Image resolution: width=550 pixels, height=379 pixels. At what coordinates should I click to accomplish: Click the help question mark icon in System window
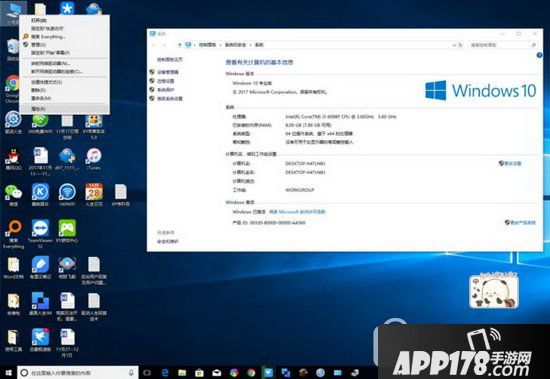[539, 55]
